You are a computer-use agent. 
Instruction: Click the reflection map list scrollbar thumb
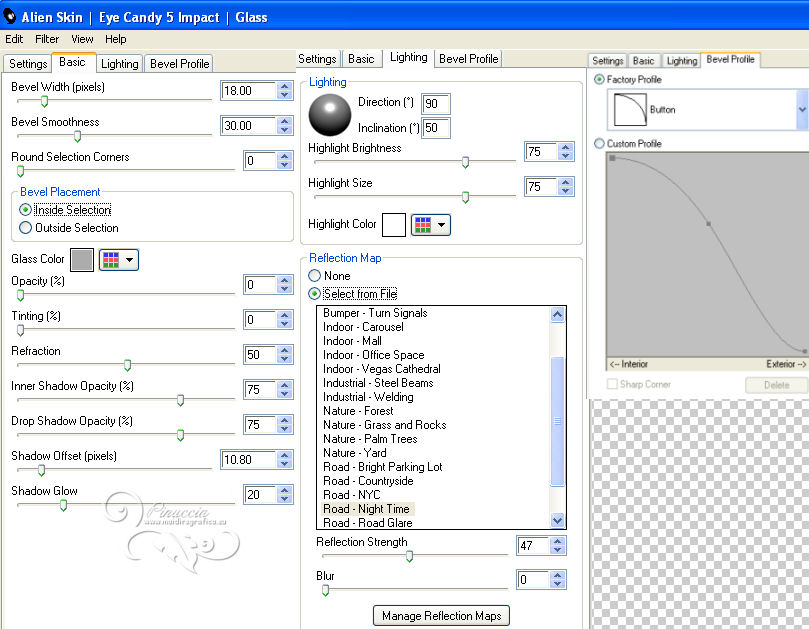pos(557,421)
